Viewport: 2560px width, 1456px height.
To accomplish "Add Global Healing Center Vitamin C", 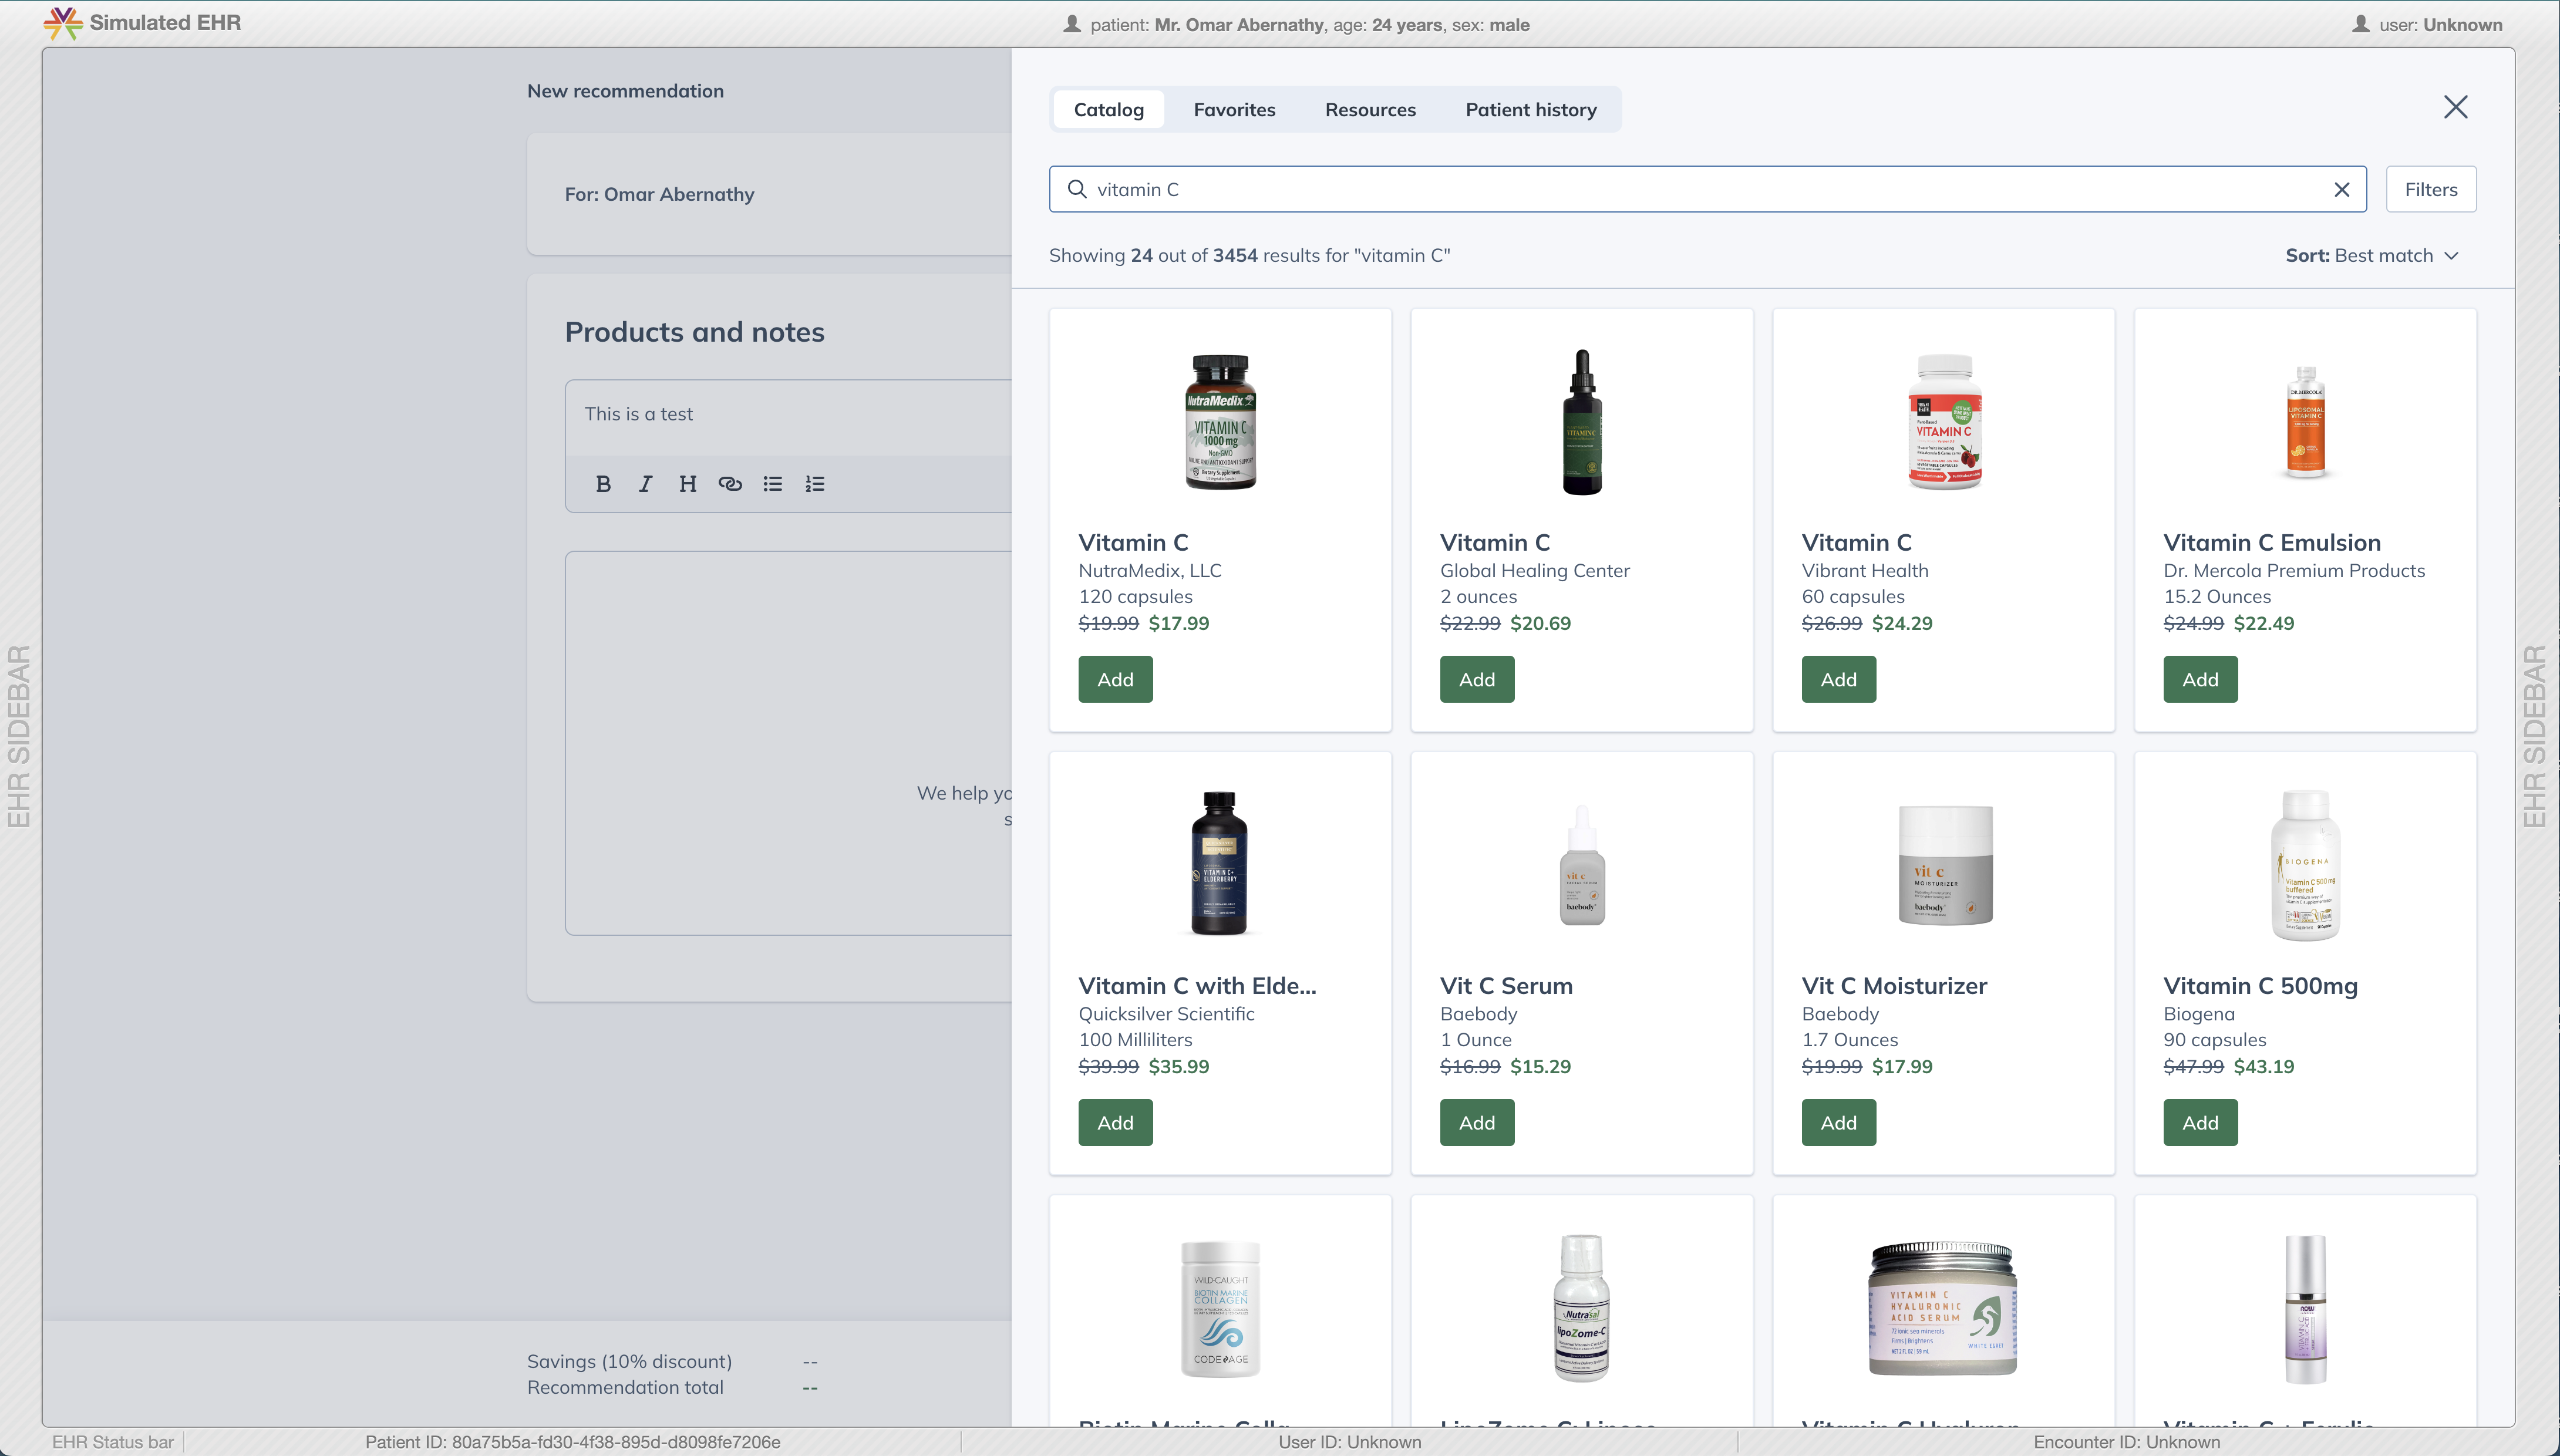I will (x=1477, y=679).
